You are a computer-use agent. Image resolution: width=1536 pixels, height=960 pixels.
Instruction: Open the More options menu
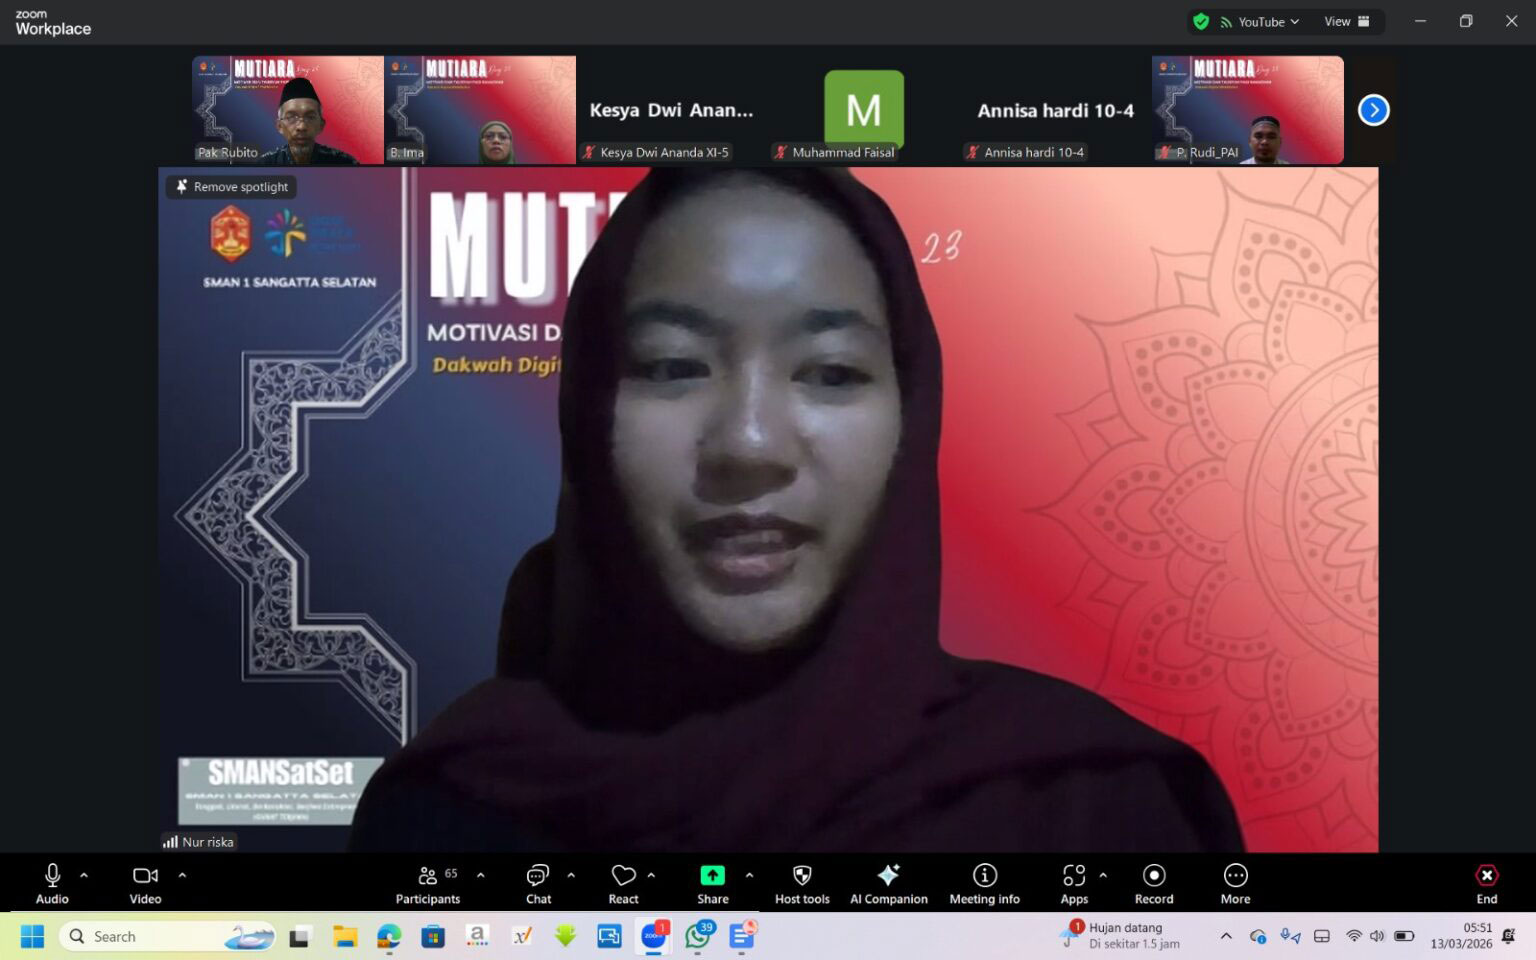(1235, 883)
